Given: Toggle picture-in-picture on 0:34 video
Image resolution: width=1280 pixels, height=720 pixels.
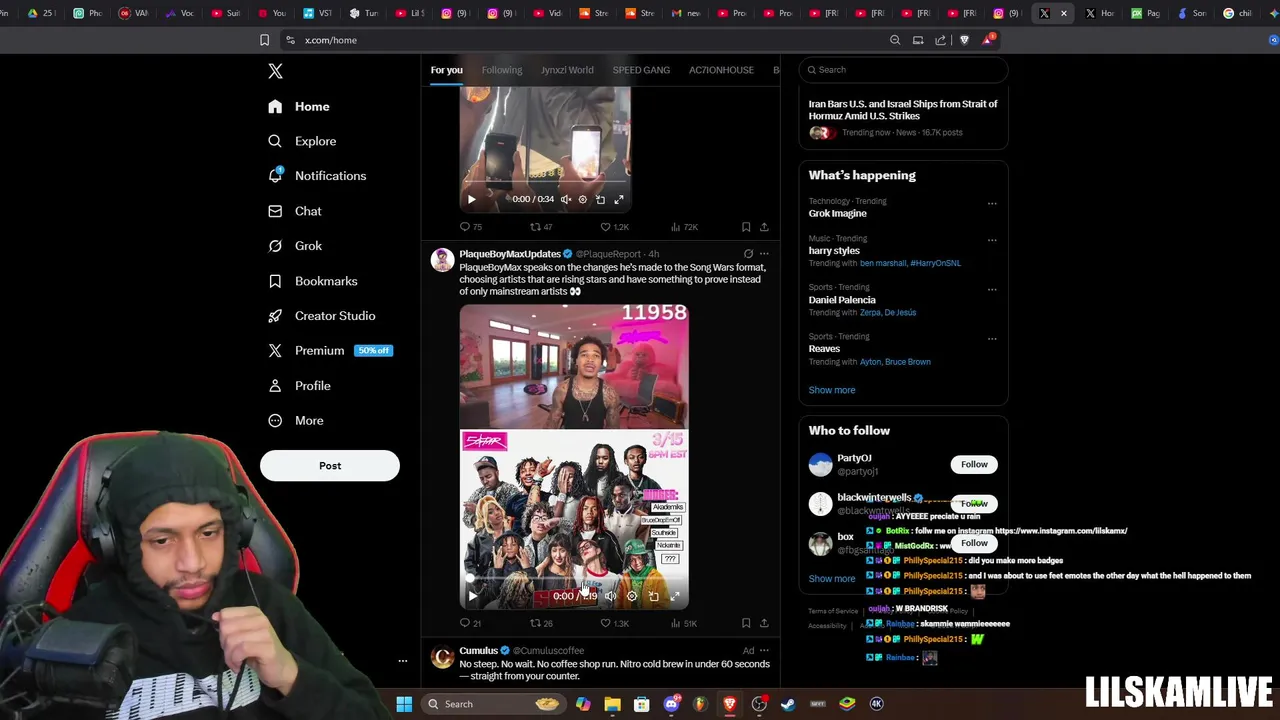Looking at the screenshot, I should 600,199.
